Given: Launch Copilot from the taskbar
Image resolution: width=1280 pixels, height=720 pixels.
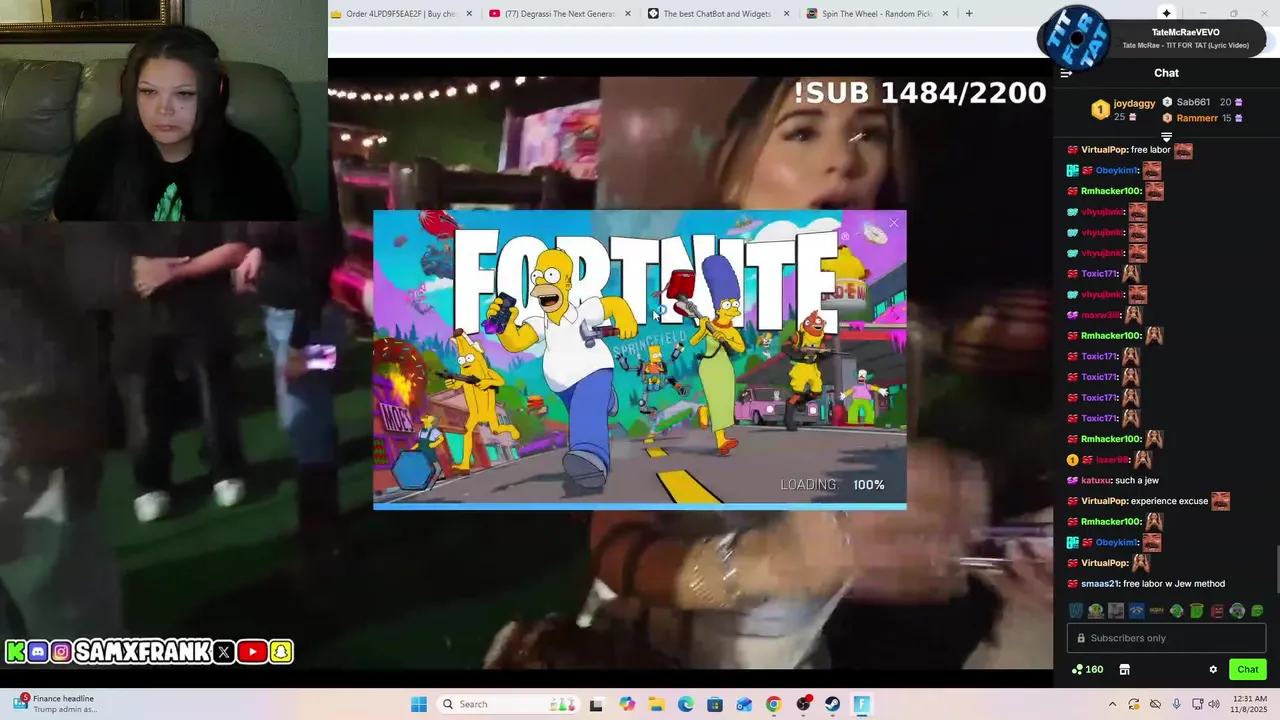Looking at the screenshot, I should [627, 704].
